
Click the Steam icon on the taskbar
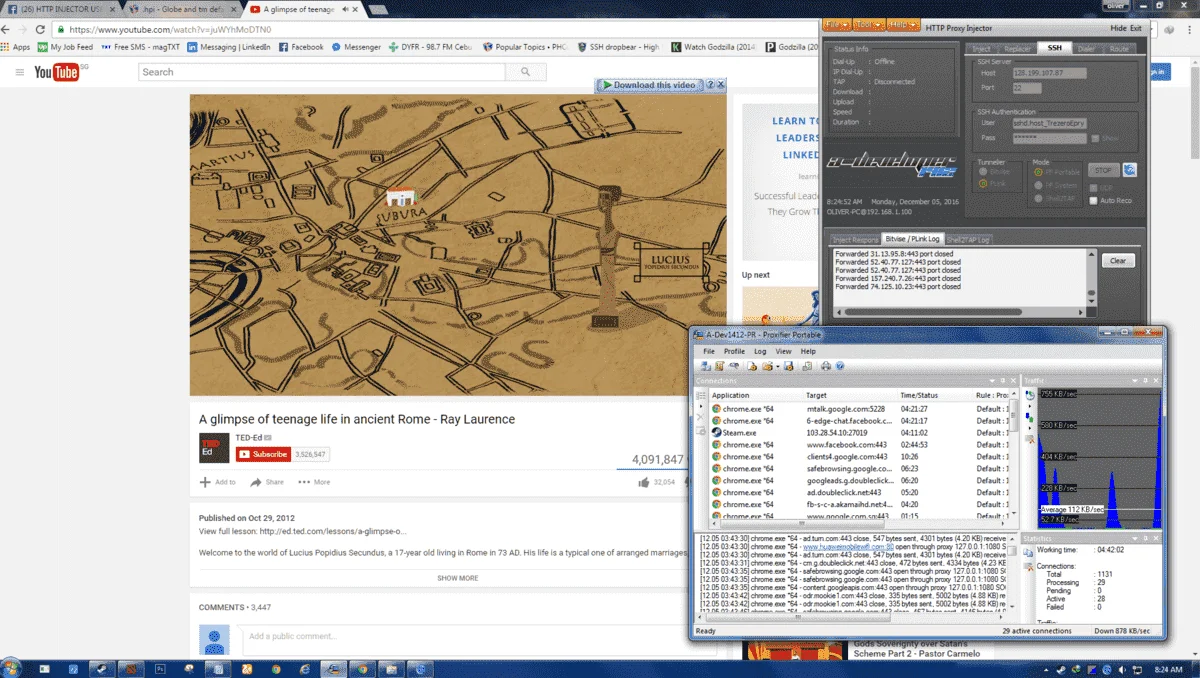click(x=102, y=668)
